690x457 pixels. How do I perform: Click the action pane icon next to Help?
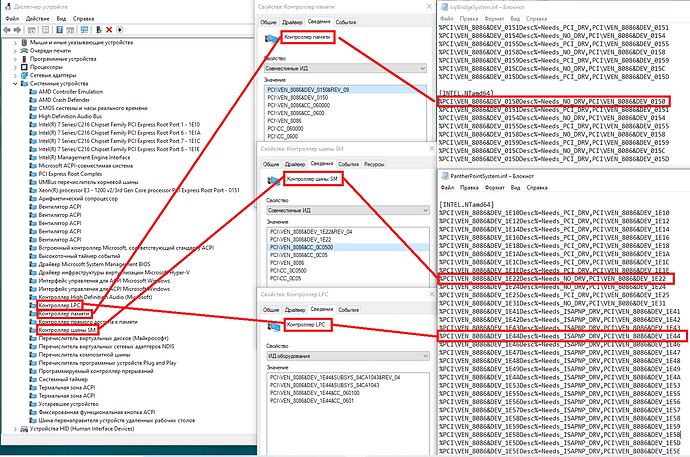point(70,30)
